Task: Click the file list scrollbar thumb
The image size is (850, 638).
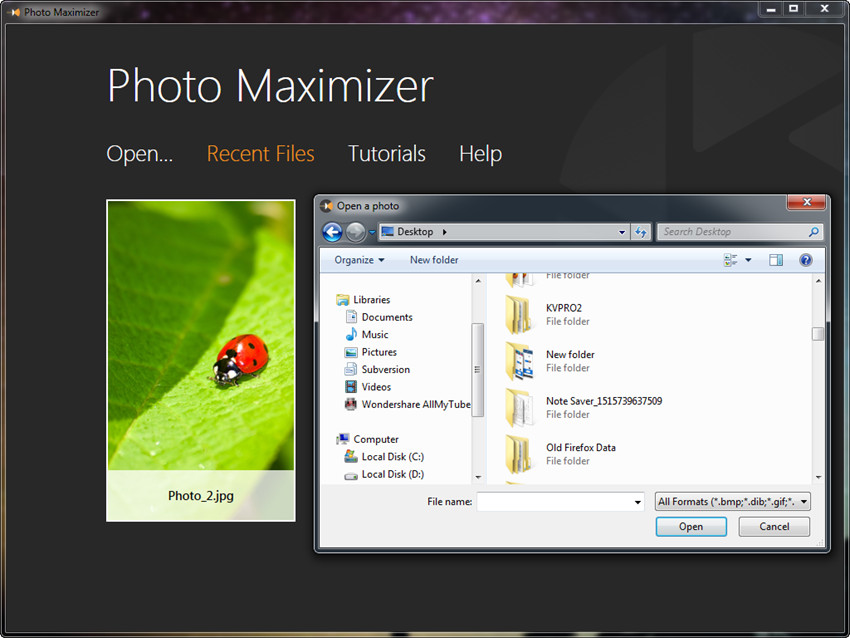Action: (818, 334)
